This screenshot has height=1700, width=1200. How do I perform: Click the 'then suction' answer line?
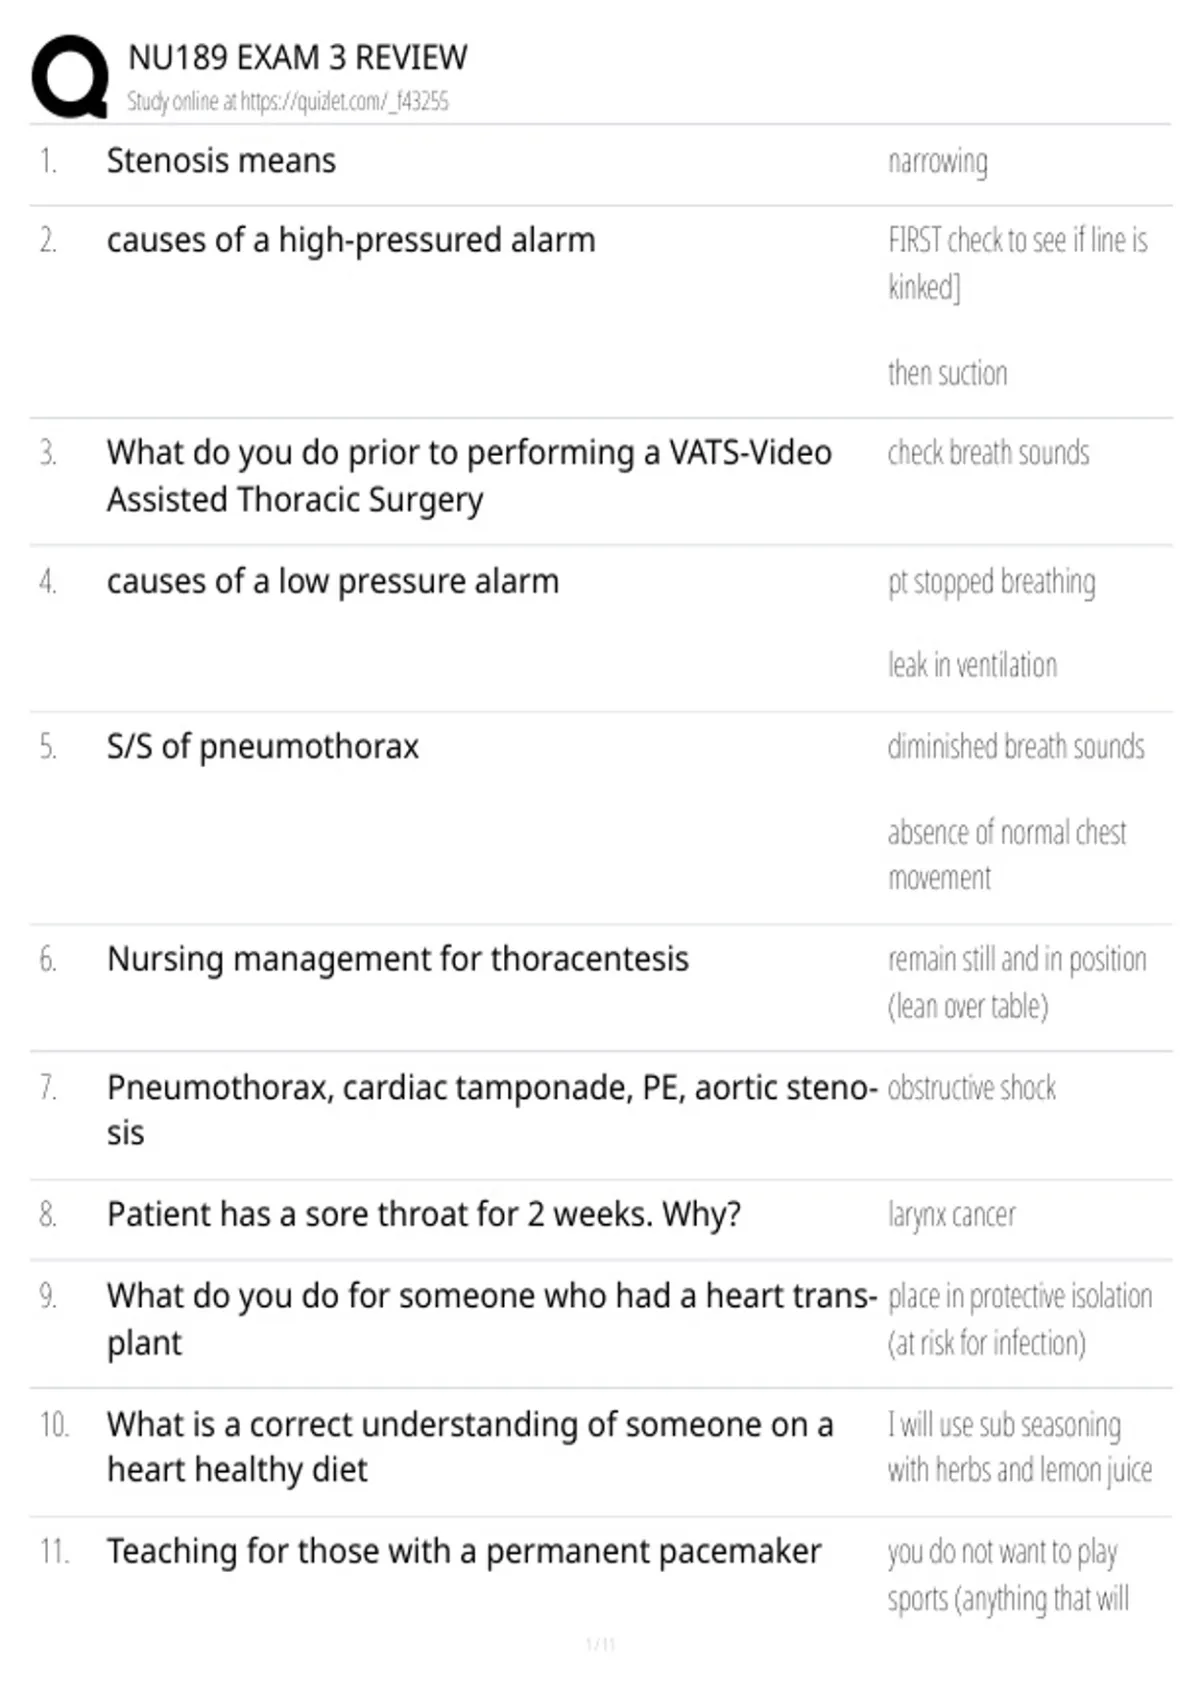[947, 373]
